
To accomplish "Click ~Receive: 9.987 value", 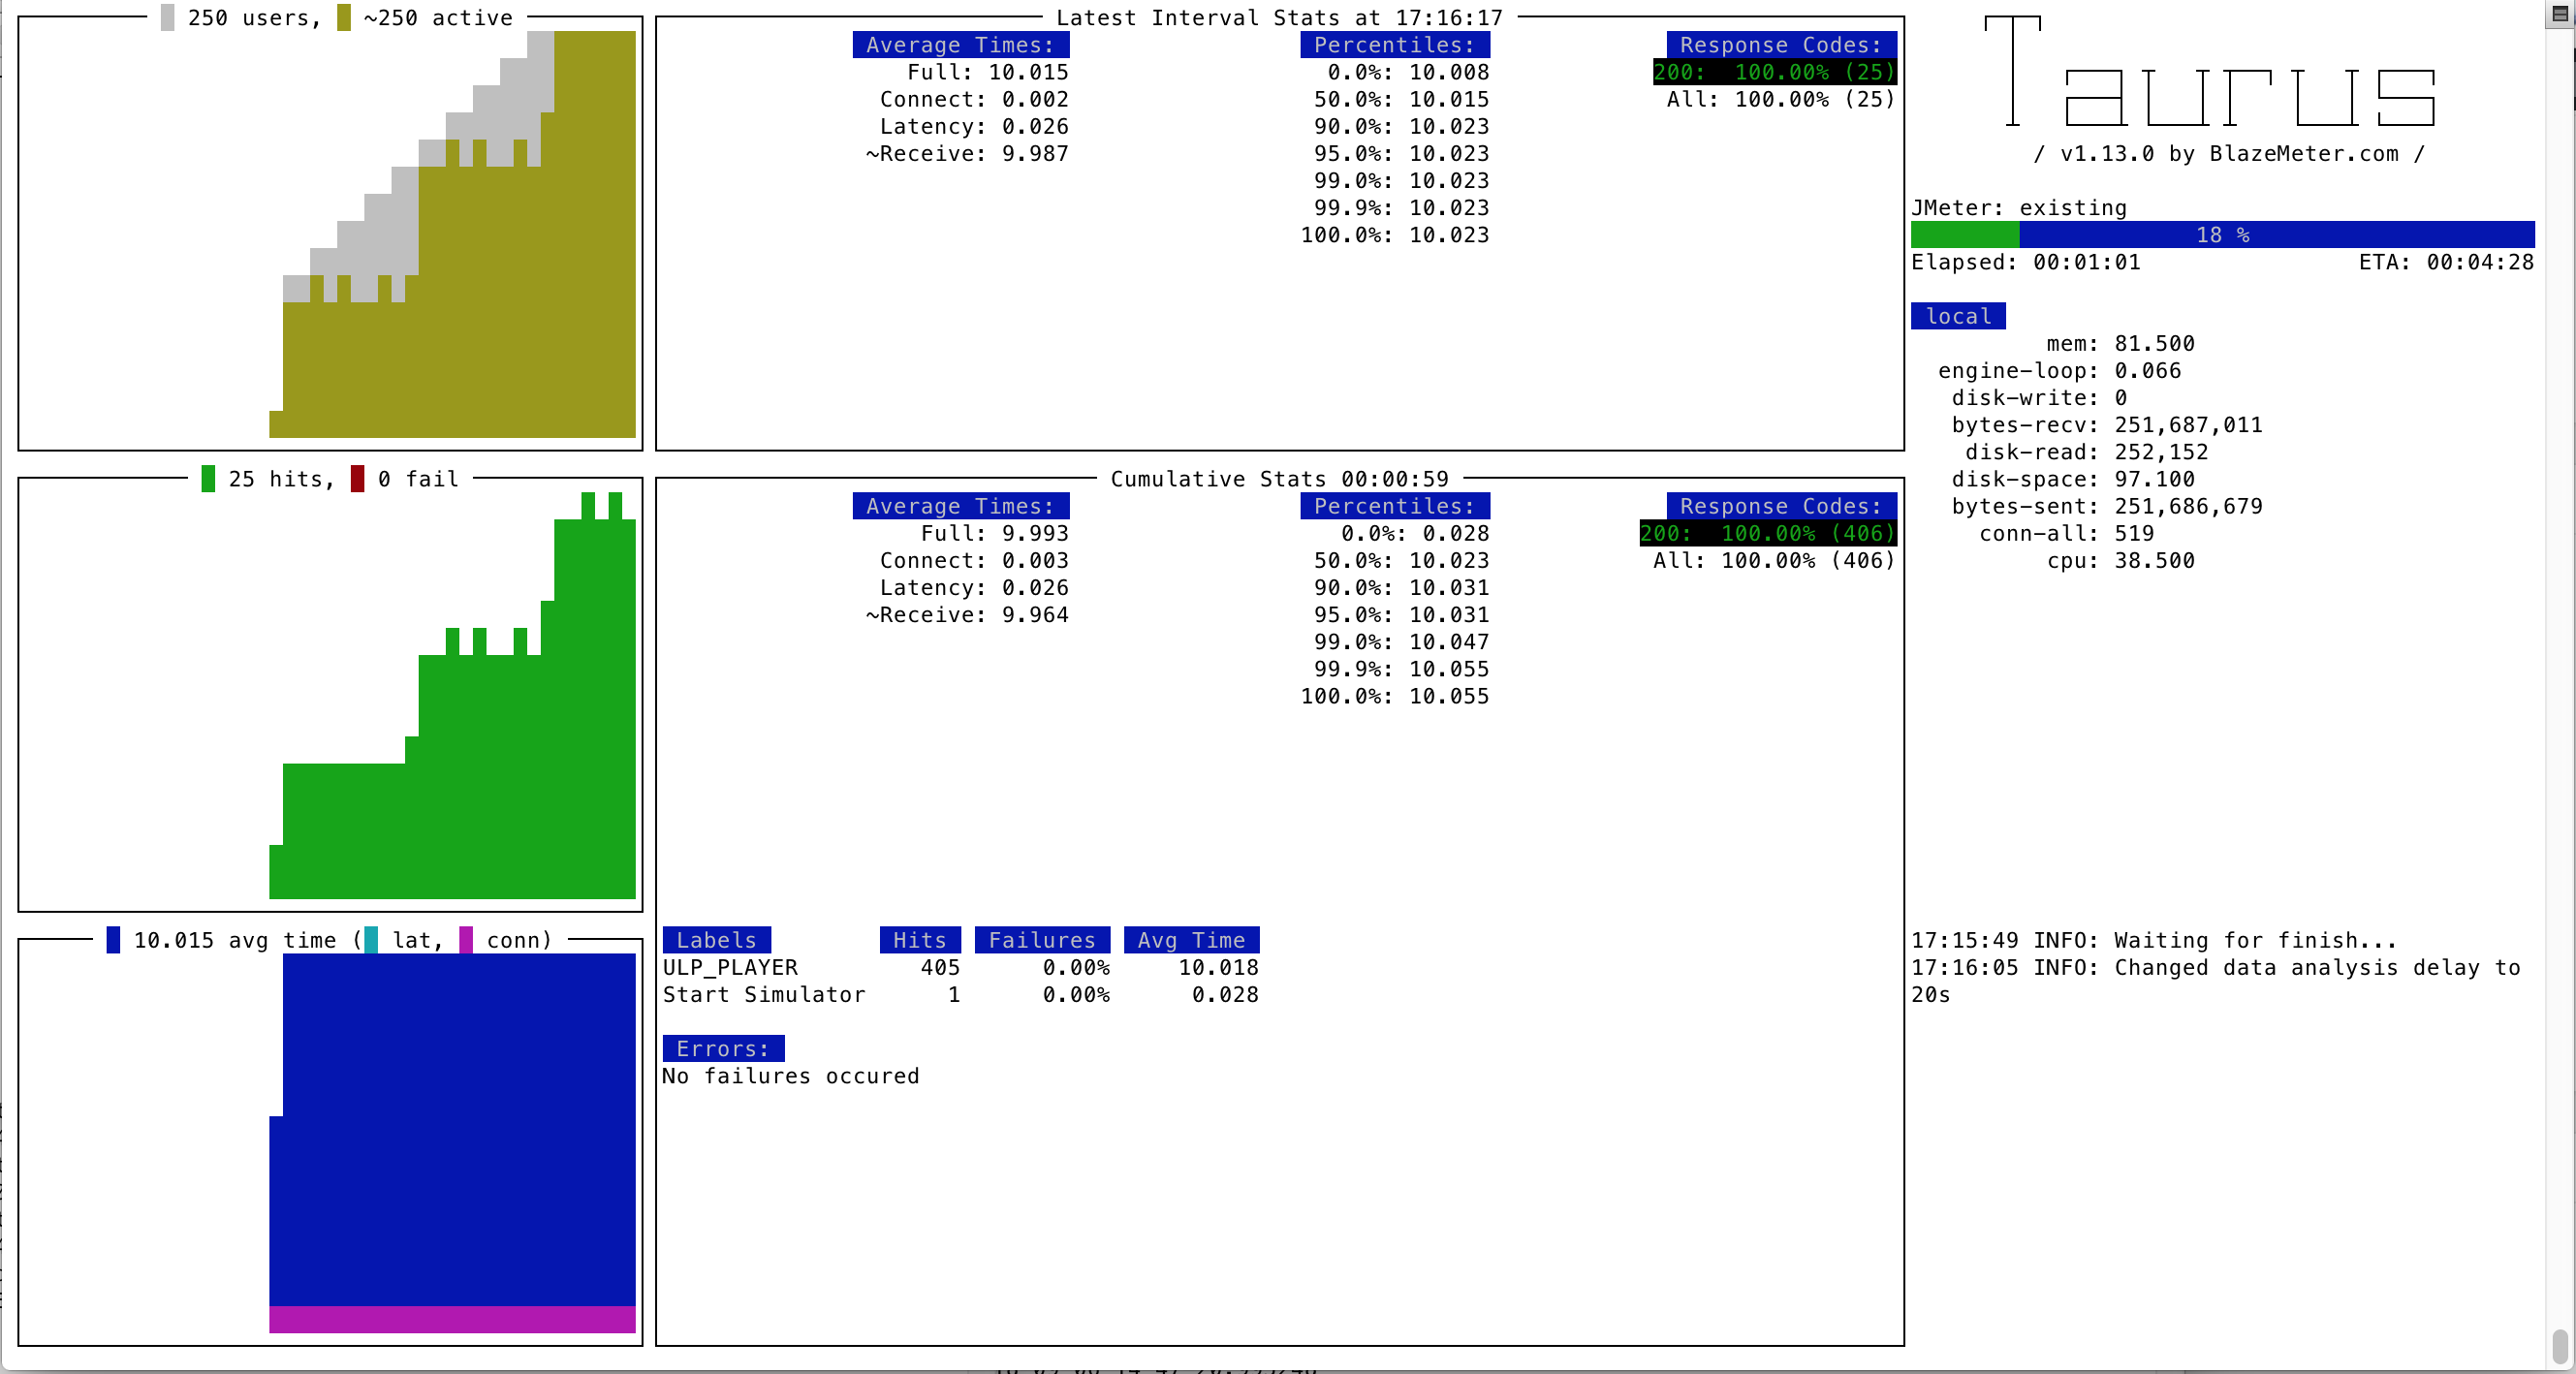I will tap(967, 154).
